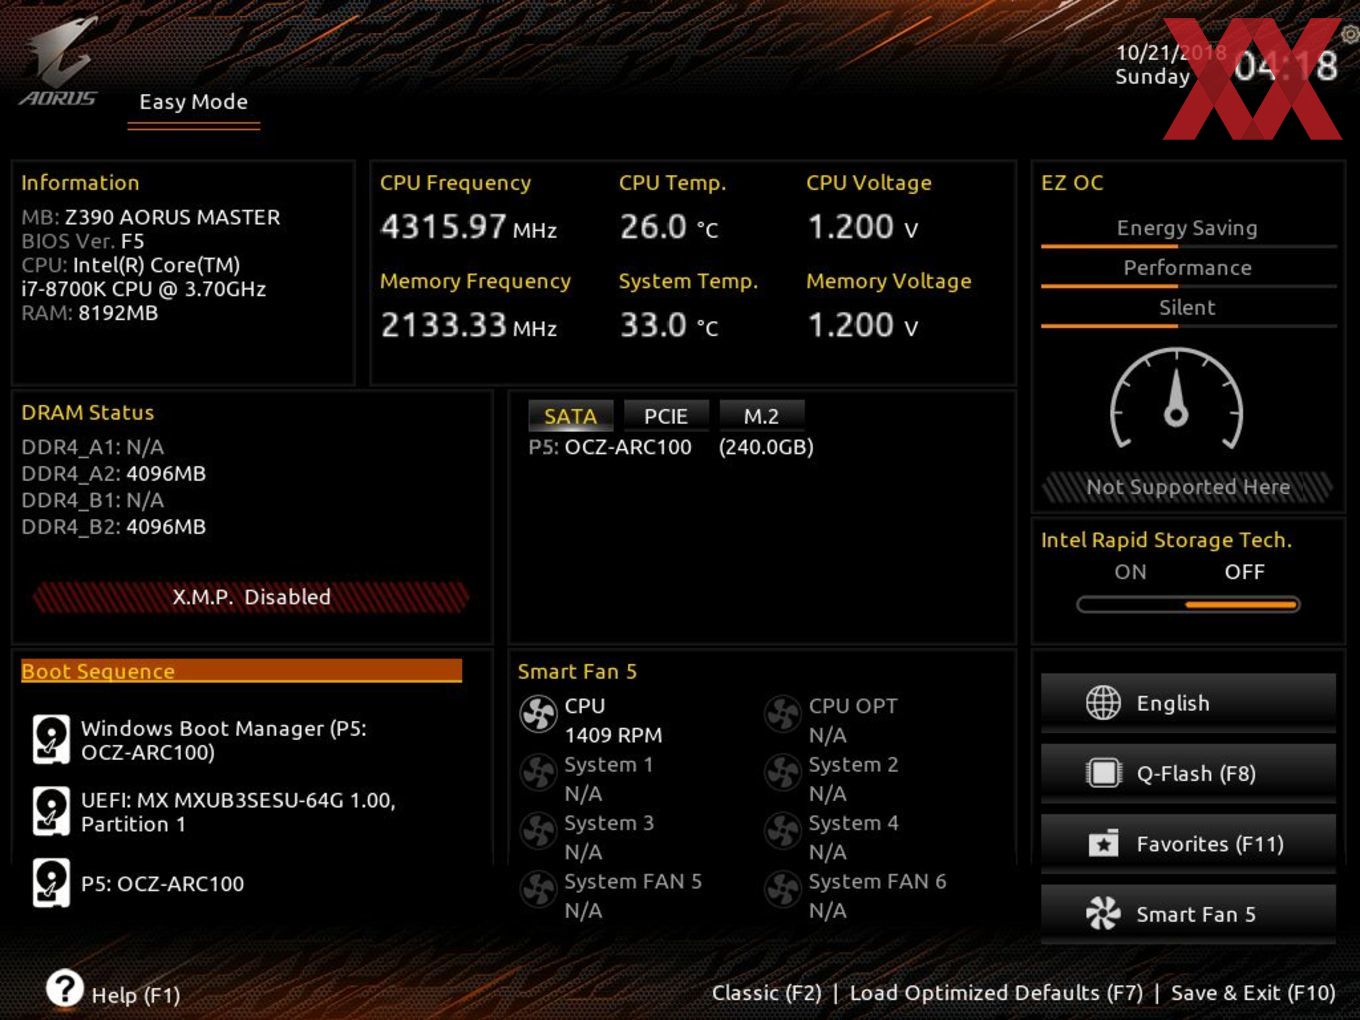The image size is (1360, 1020).
Task: Click drive icon beside P5: OCZ-ARC100 boot entry
Action: pyautogui.click(x=51, y=883)
